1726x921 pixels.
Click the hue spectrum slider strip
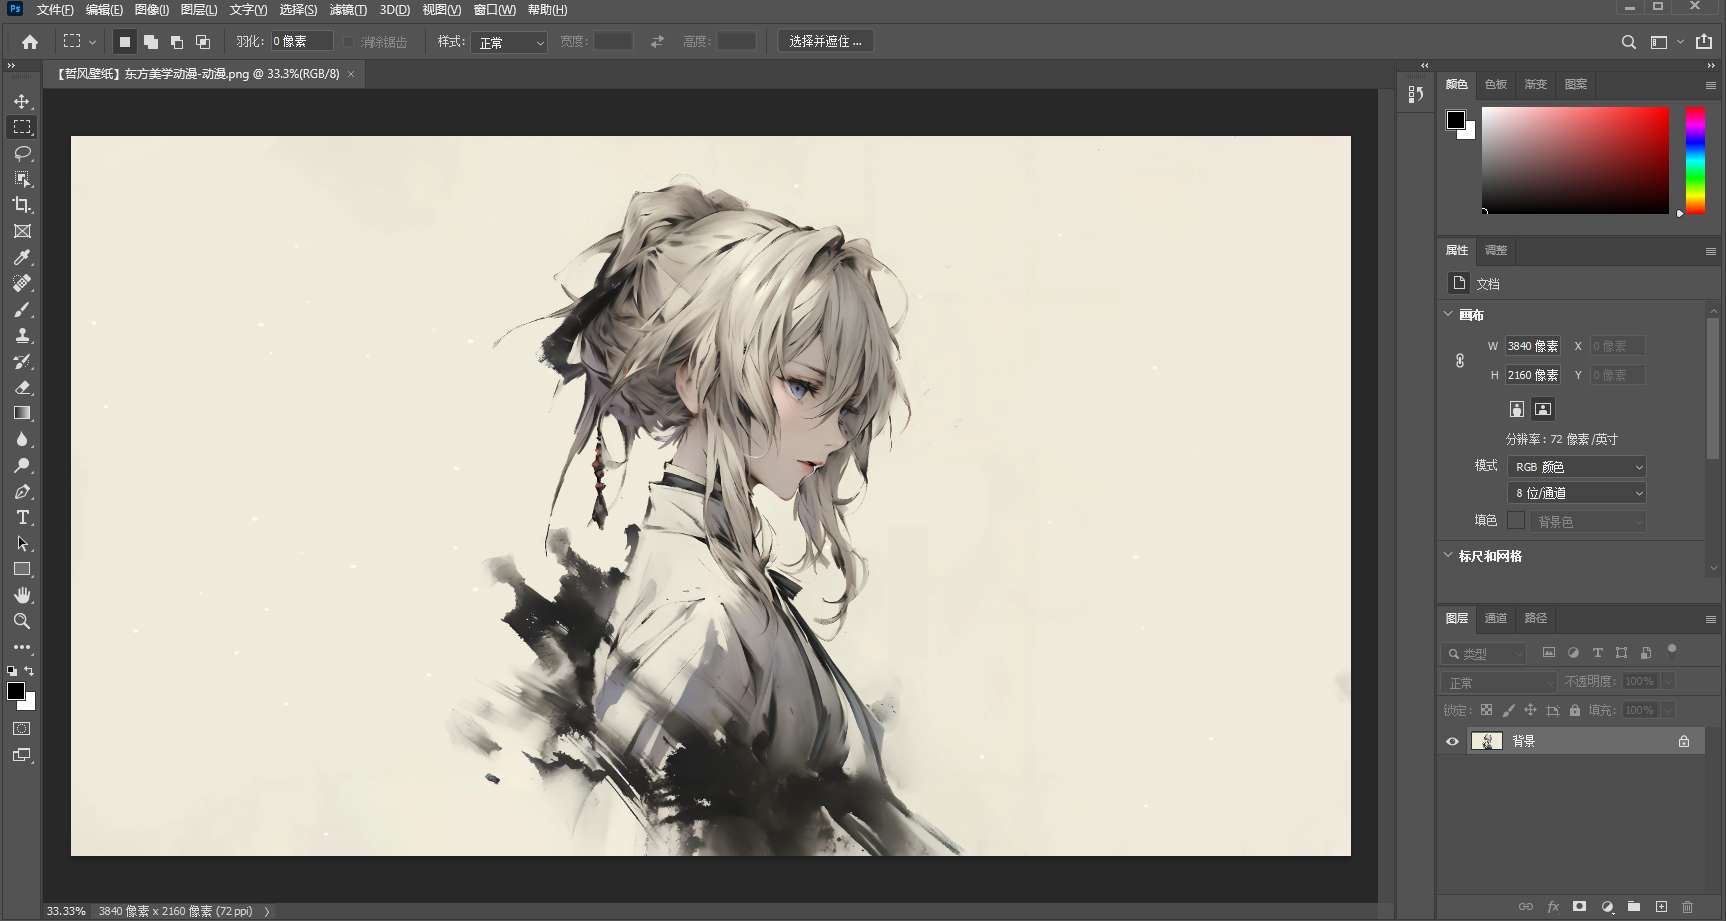click(1695, 160)
